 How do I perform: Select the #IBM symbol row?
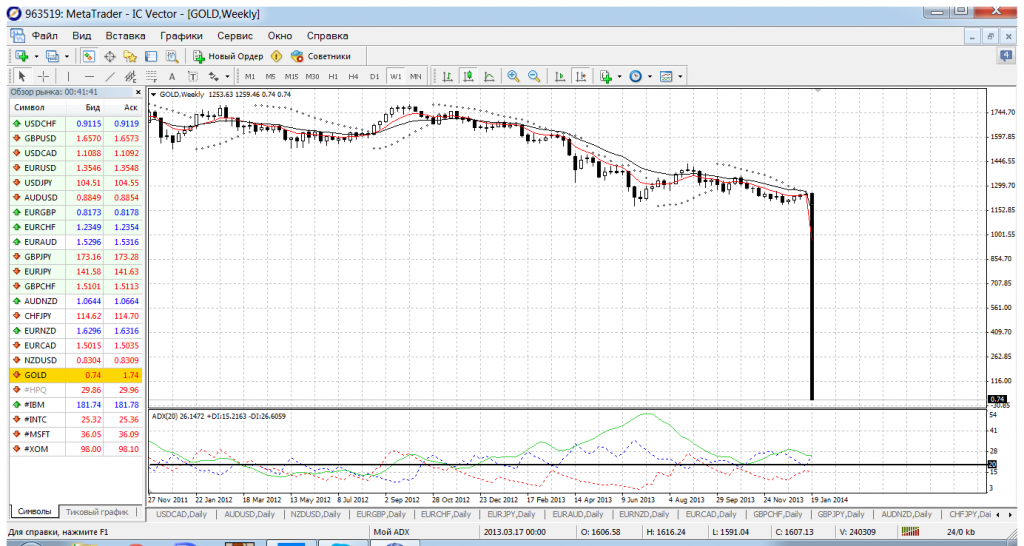(x=76, y=405)
